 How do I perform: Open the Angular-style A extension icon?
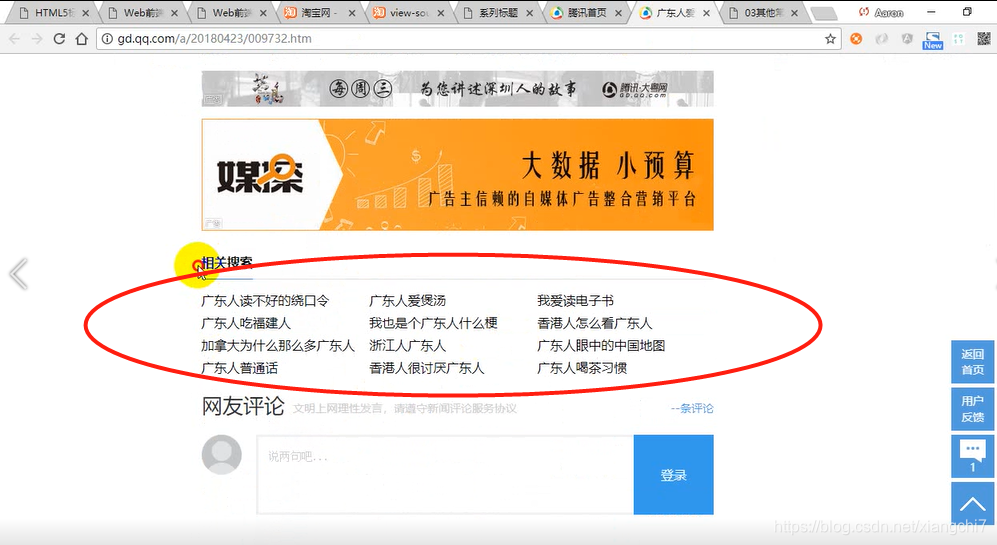tap(907, 39)
